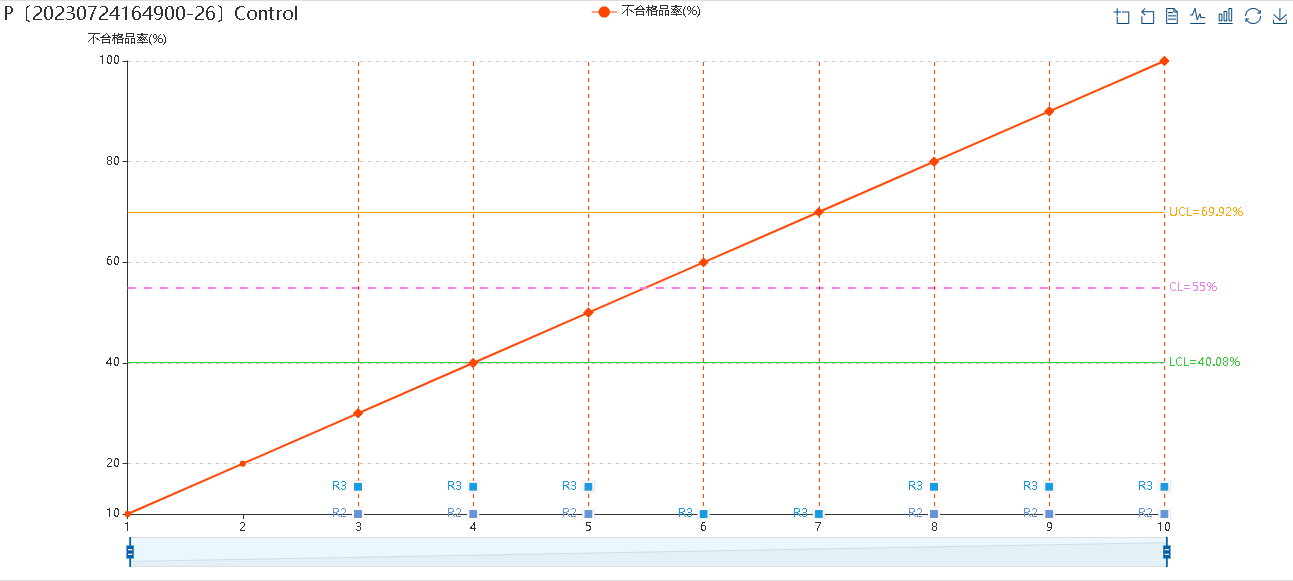This screenshot has height=581, width=1293.
Task: Open the data view document icon
Action: click(x=1172, y=16)
